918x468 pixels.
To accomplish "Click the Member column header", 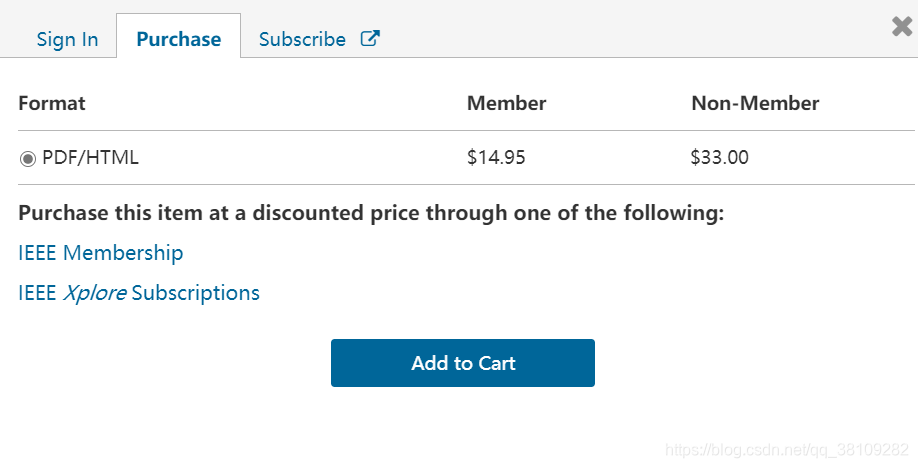I will coord(506,103).
